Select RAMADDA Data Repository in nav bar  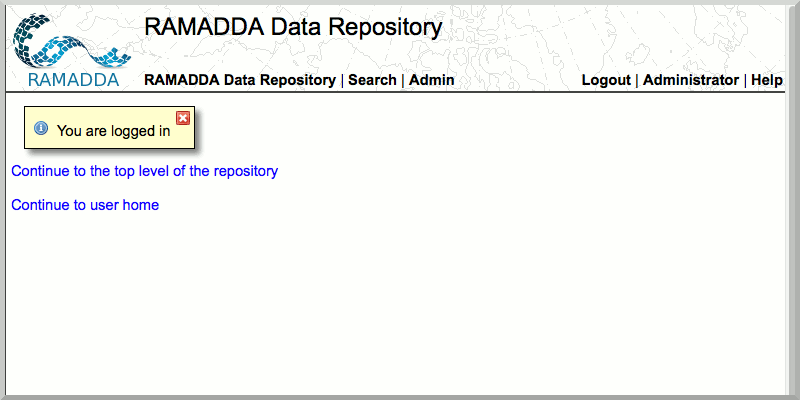coord(240,80)
